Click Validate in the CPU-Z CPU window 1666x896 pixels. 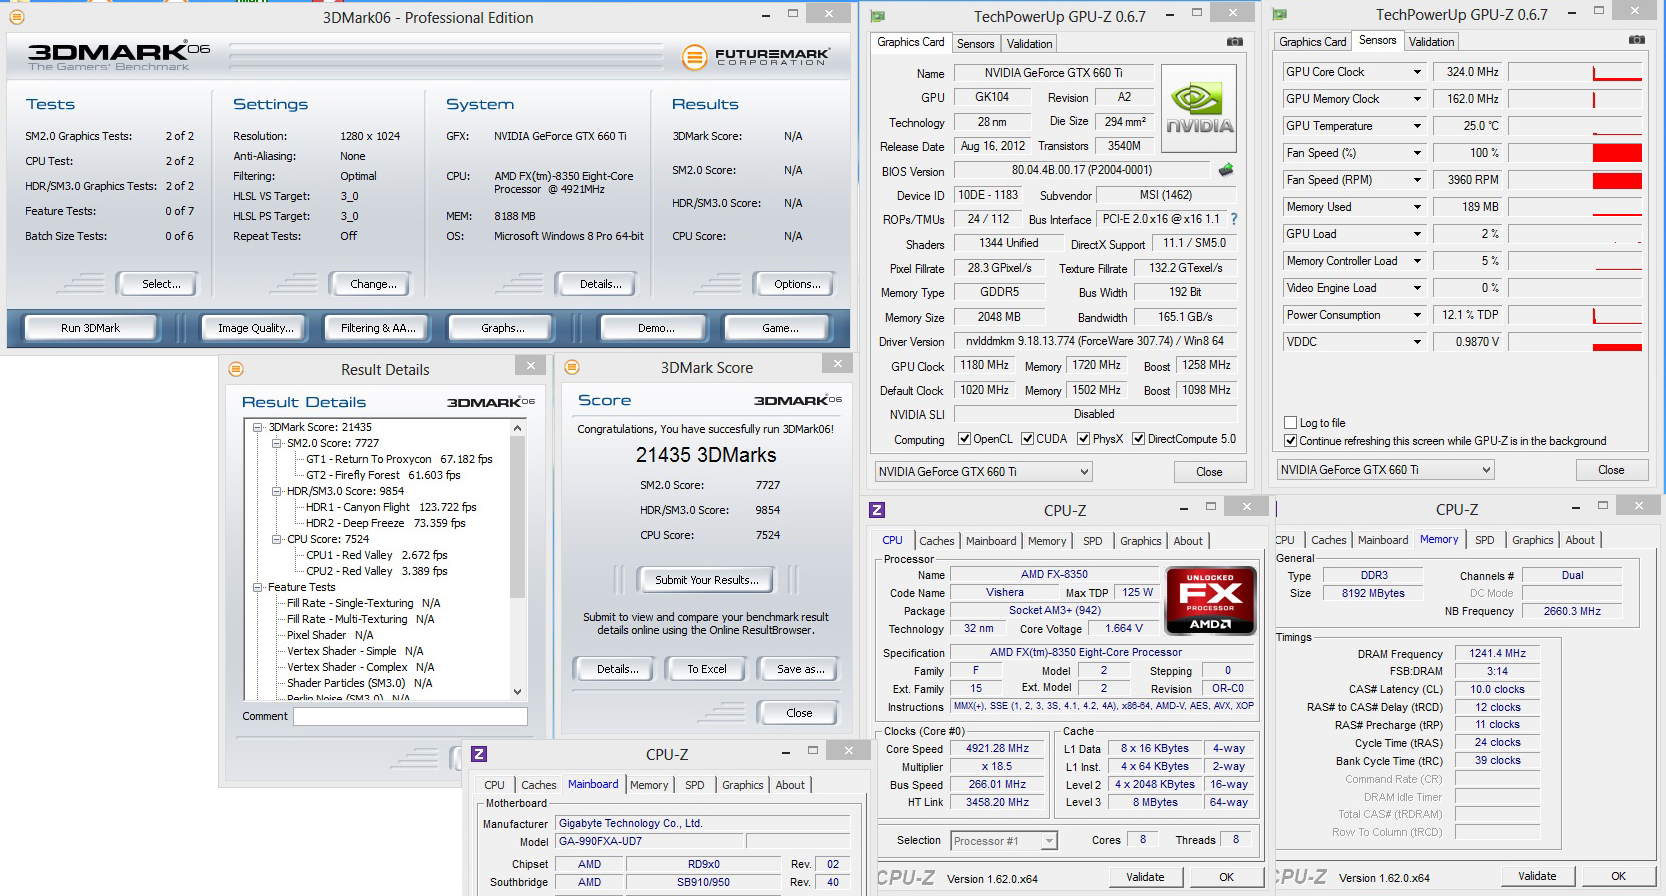[x=1145, y=877]
